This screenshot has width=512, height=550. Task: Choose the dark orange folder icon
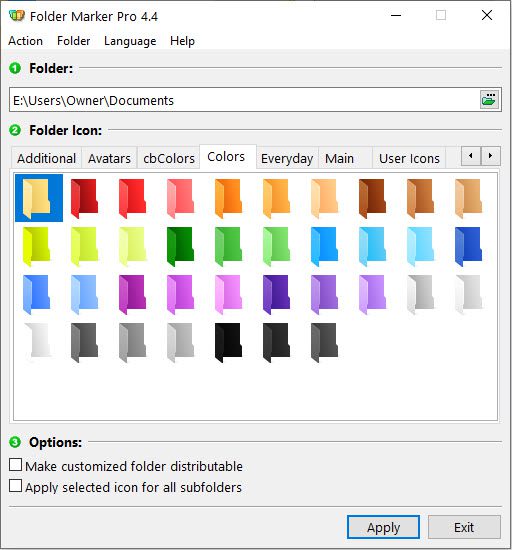(x=228, y=198)
